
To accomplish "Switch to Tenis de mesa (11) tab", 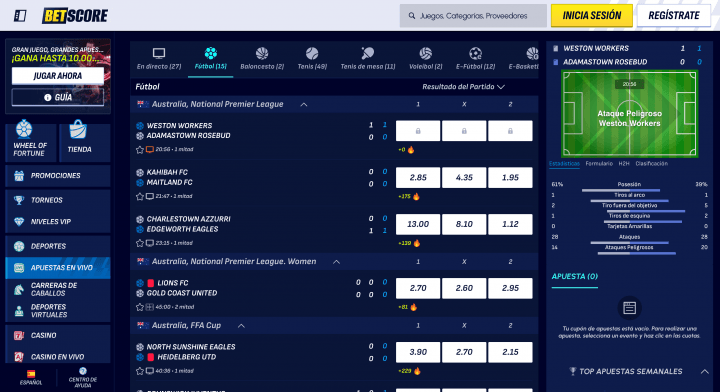I will (x=368, y=59).
